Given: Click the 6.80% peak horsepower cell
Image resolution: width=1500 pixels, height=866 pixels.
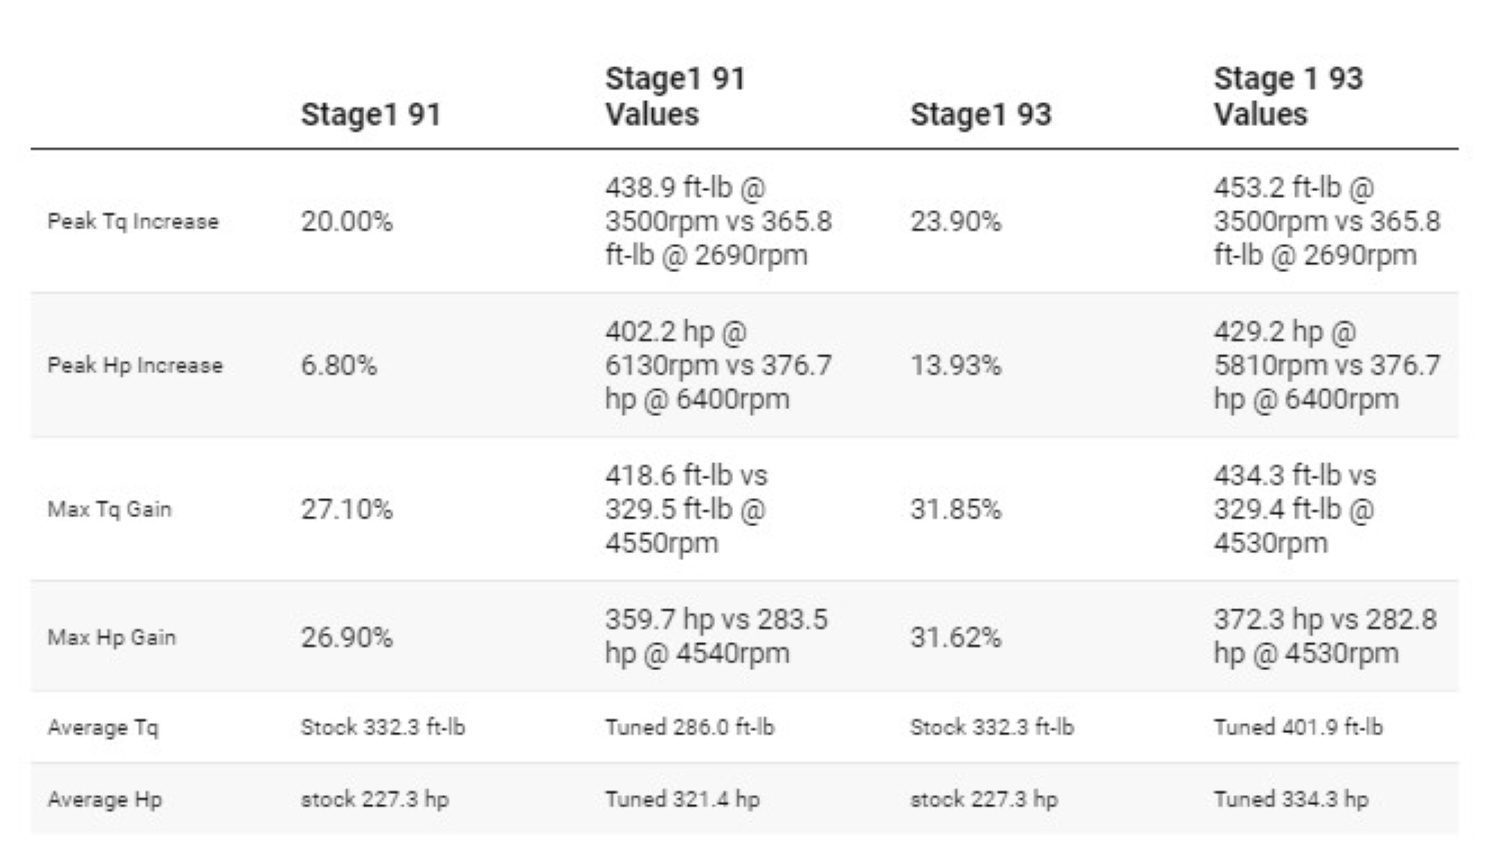Looking at the screenshot, I should pos(339,365).
